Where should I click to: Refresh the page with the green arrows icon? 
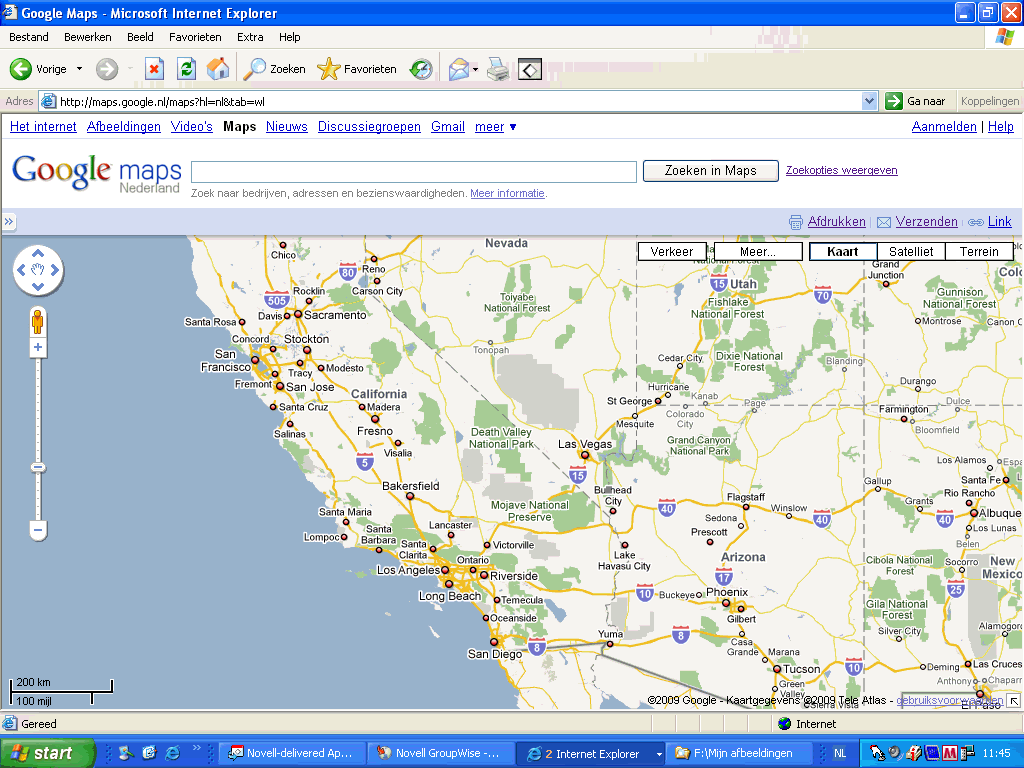tap(186, 69)
